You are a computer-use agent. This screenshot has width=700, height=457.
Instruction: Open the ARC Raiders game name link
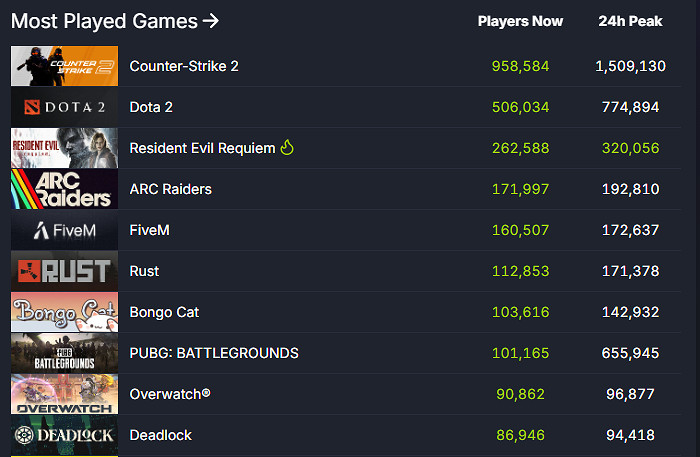(170, 189)
